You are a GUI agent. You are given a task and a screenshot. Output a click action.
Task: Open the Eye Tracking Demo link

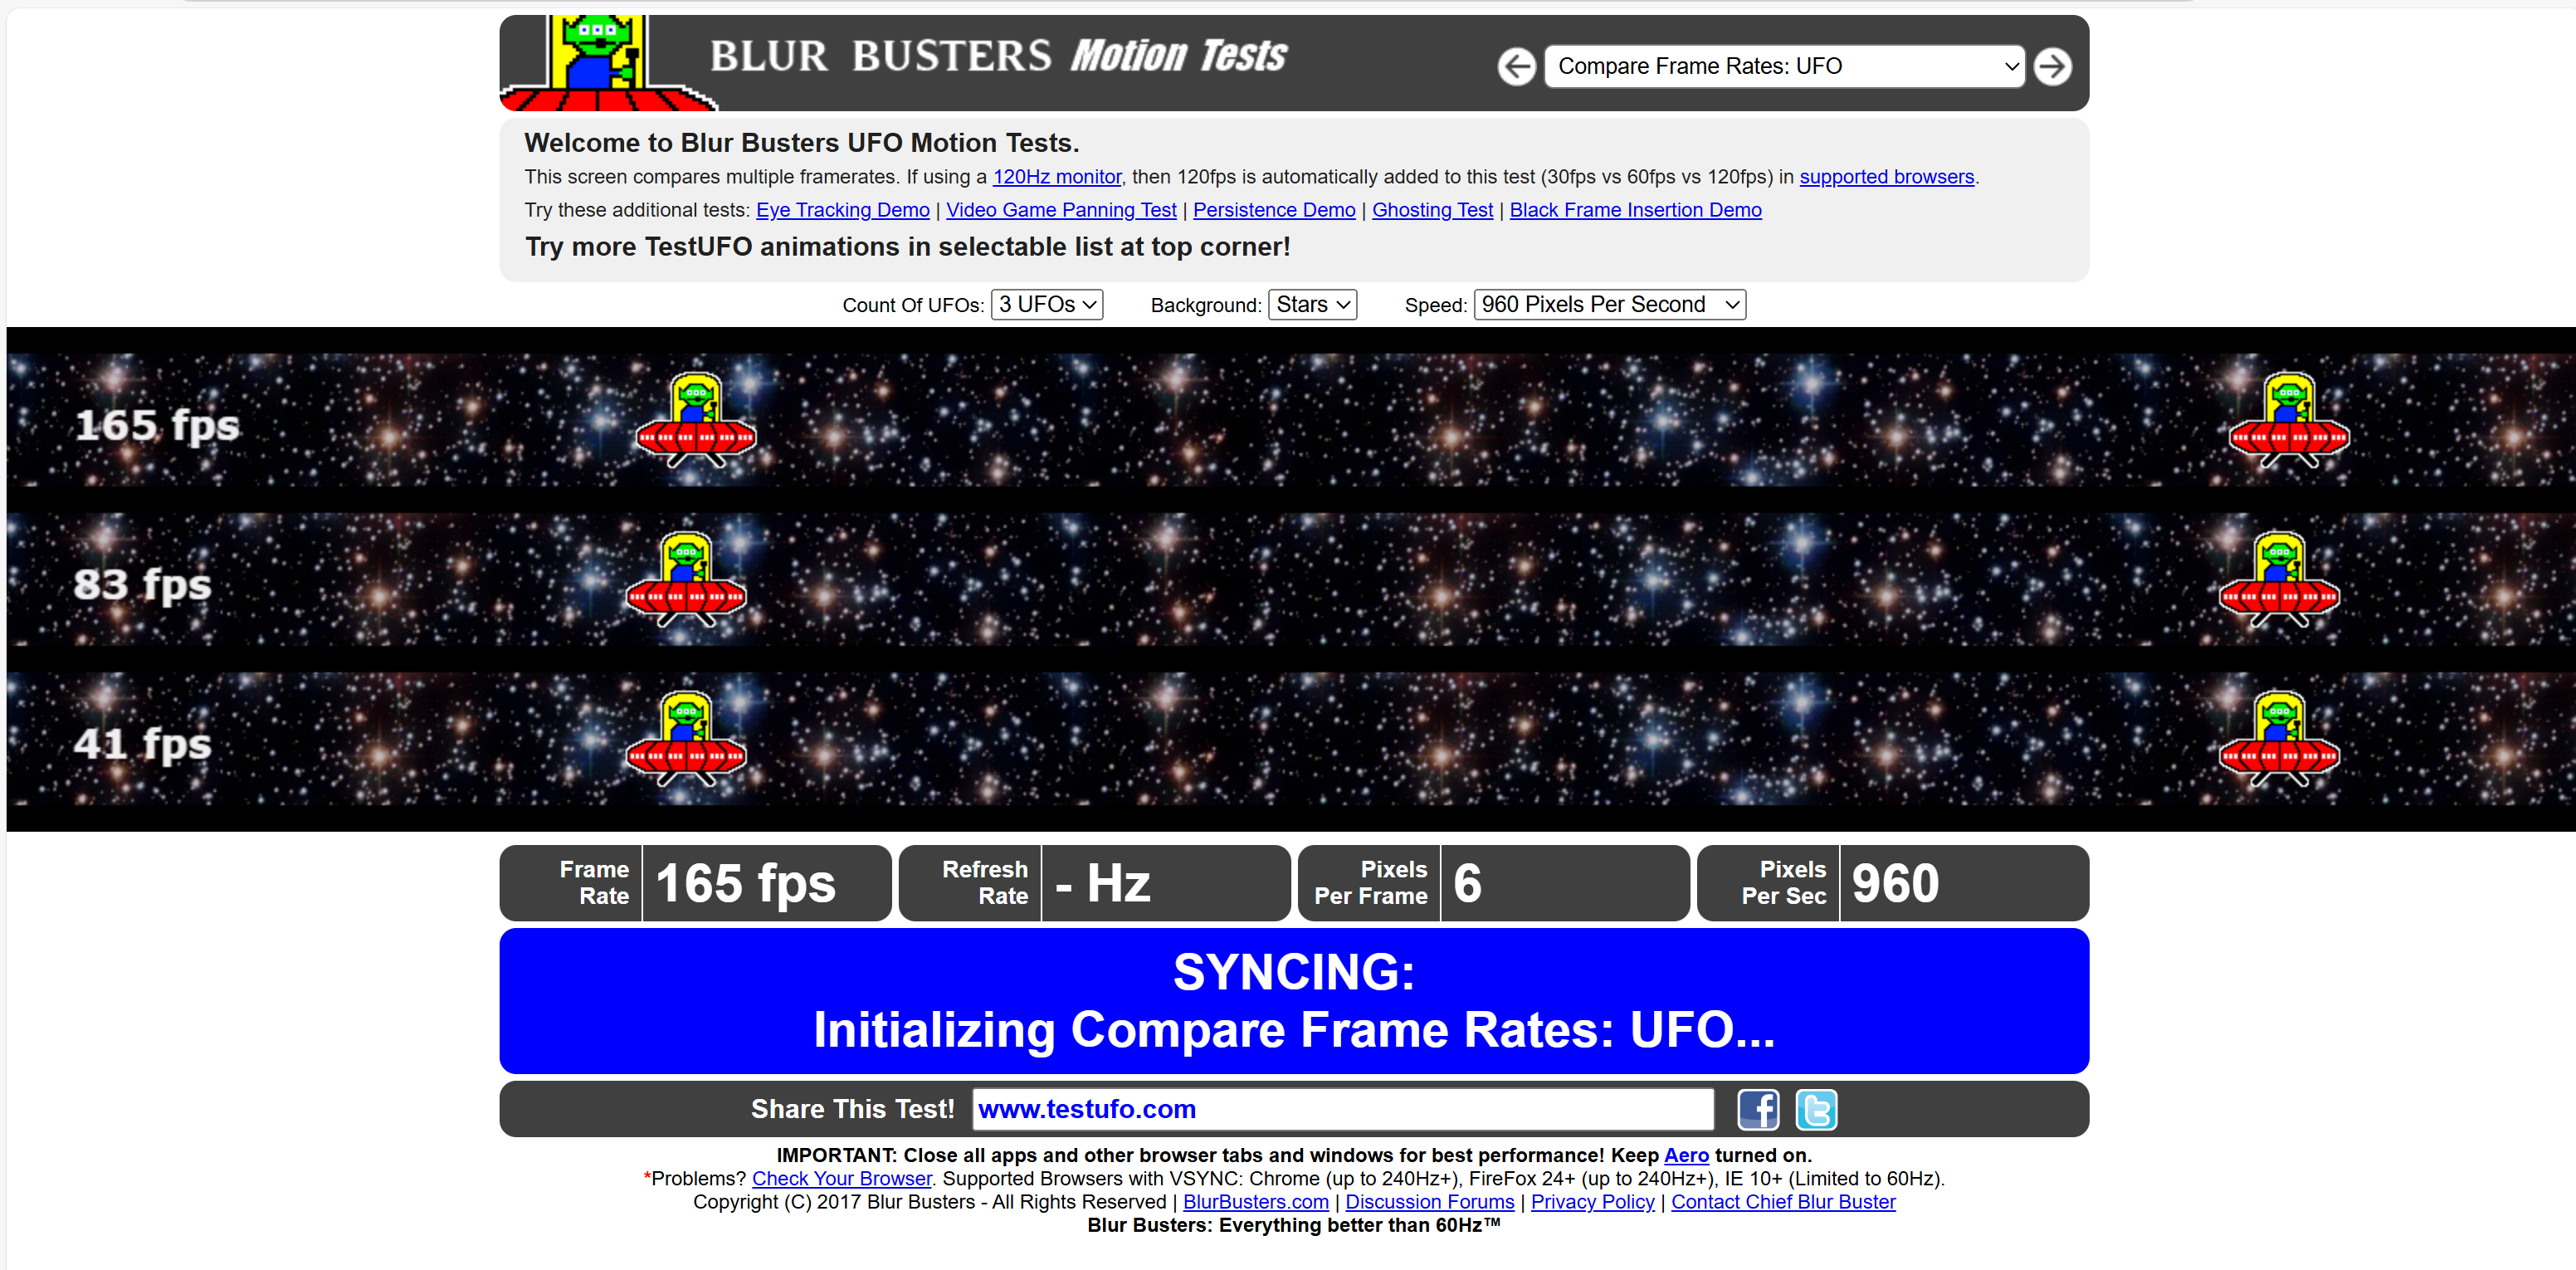click(842, 210)
